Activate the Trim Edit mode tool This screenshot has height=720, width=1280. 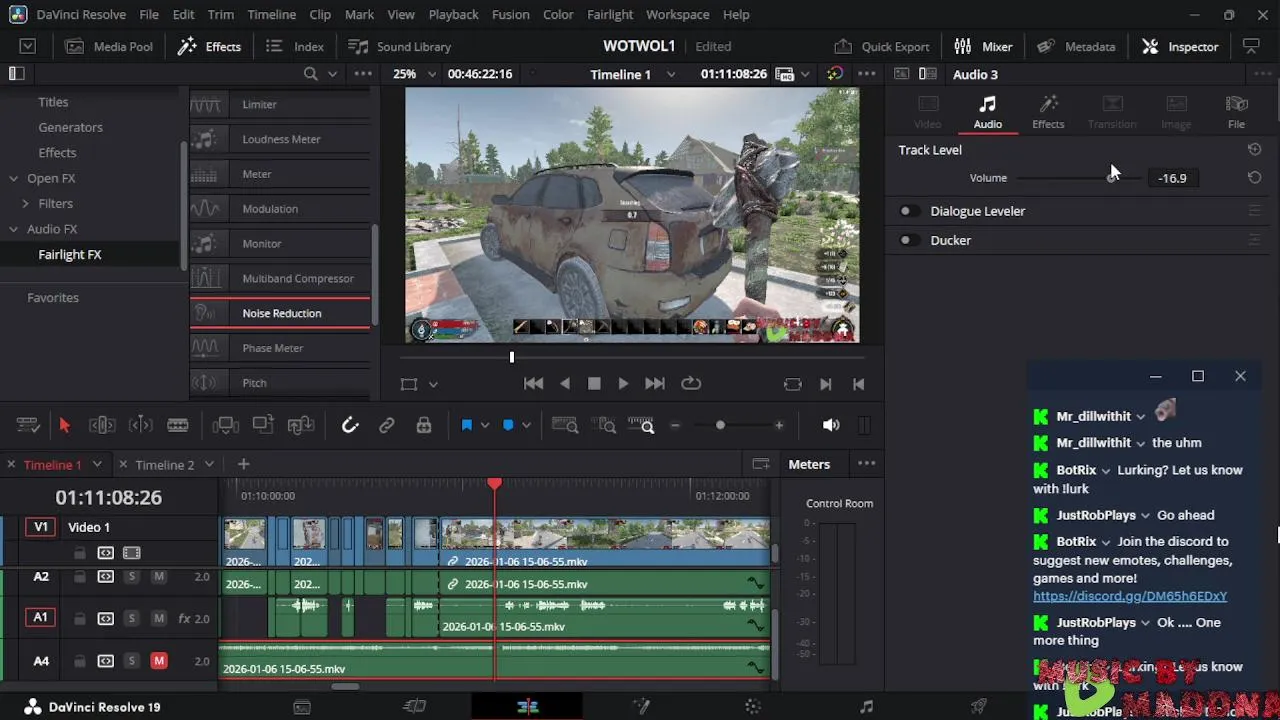point(102,425)
